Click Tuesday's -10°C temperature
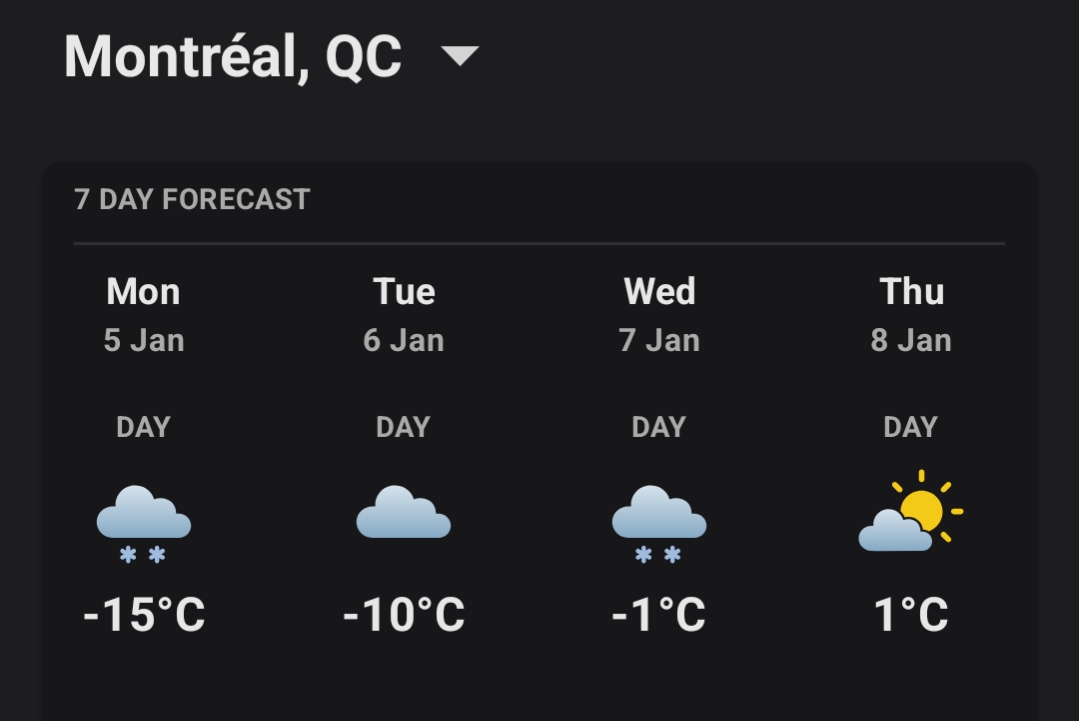This screenshot has width=1079, height=721. (x=404, y=614)
